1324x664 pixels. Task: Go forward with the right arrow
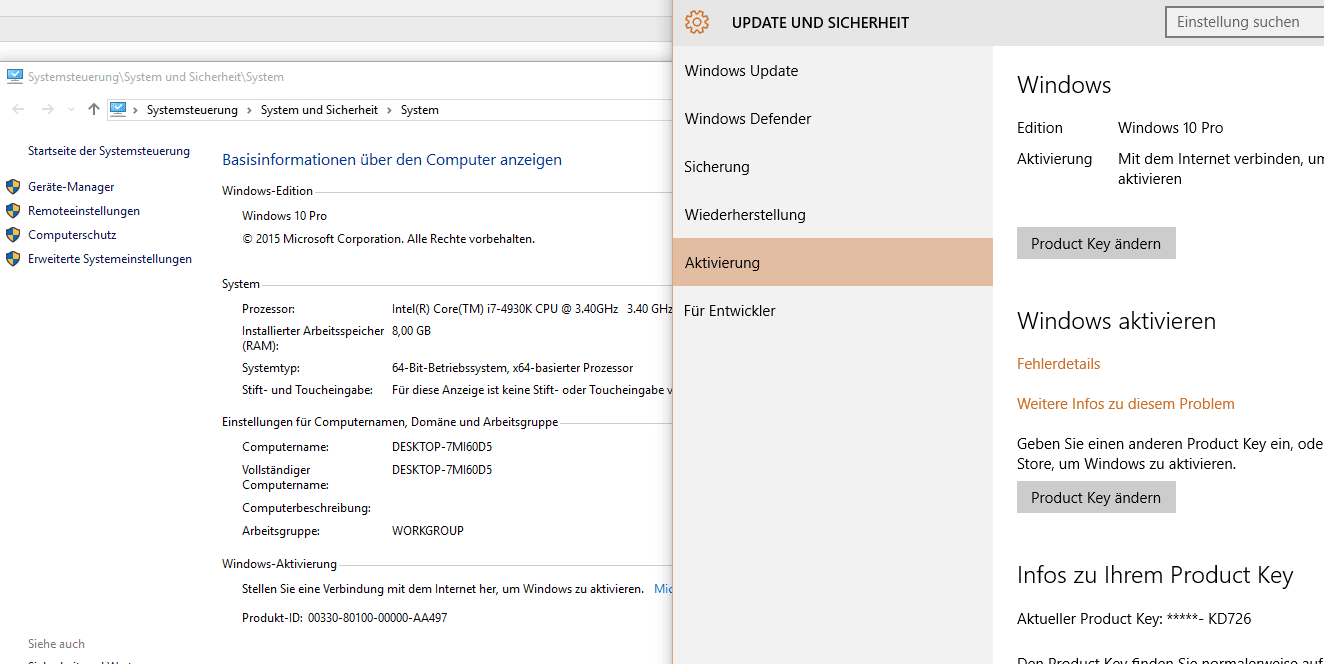pos(47,109)
